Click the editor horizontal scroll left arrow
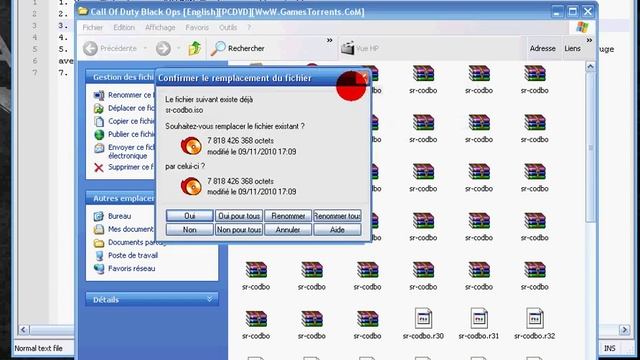The height and width of the screenshot is (360, 640). pos(23,329)
